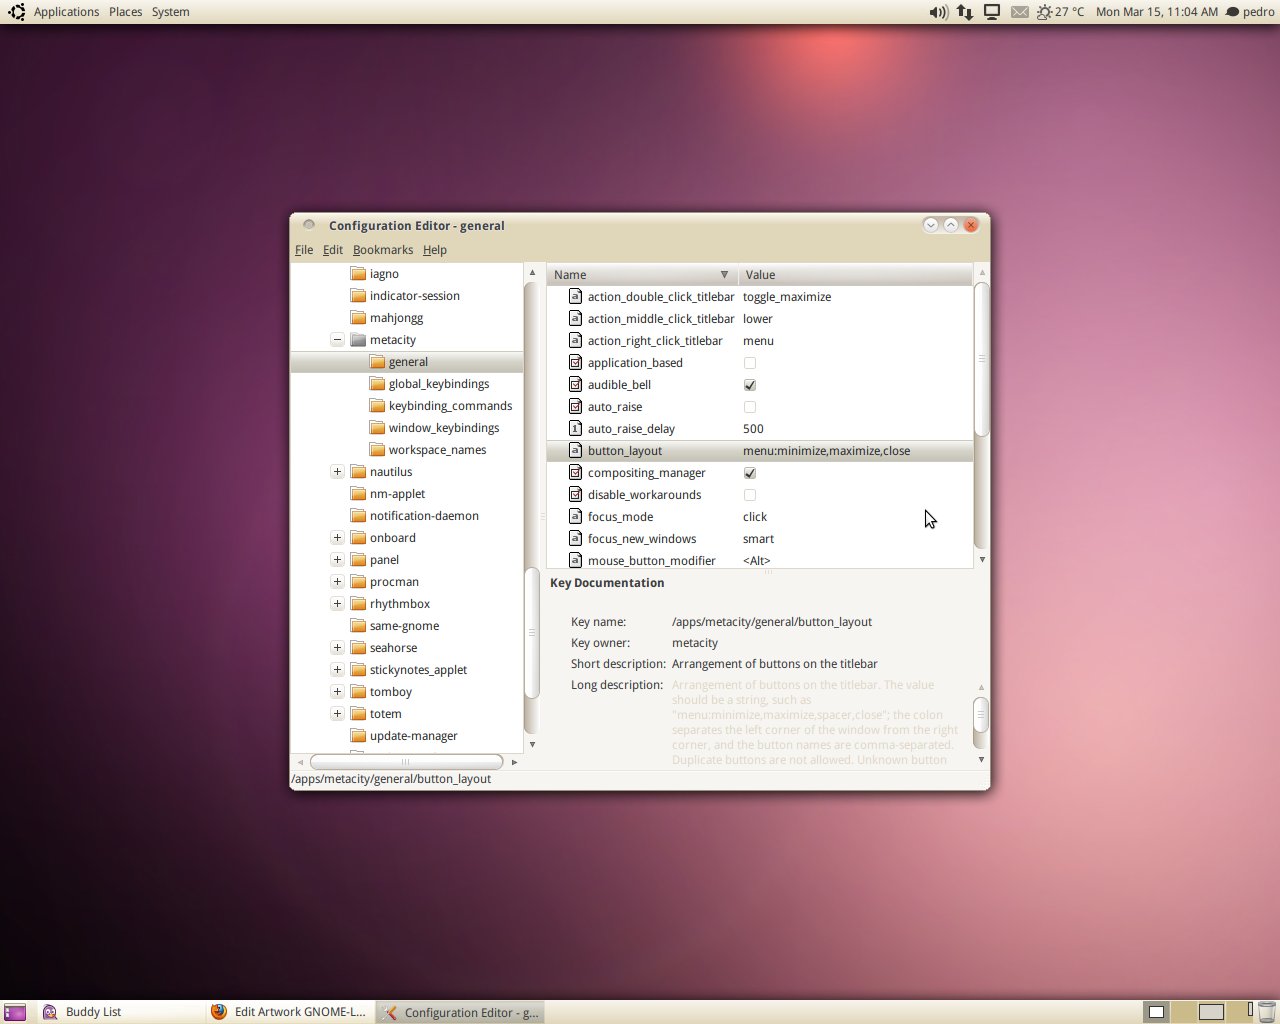Viewport: 1280px width, 1024px height.
Task: Click the window icon left of the Configuration Editor title
Action: tap(309, 225)
